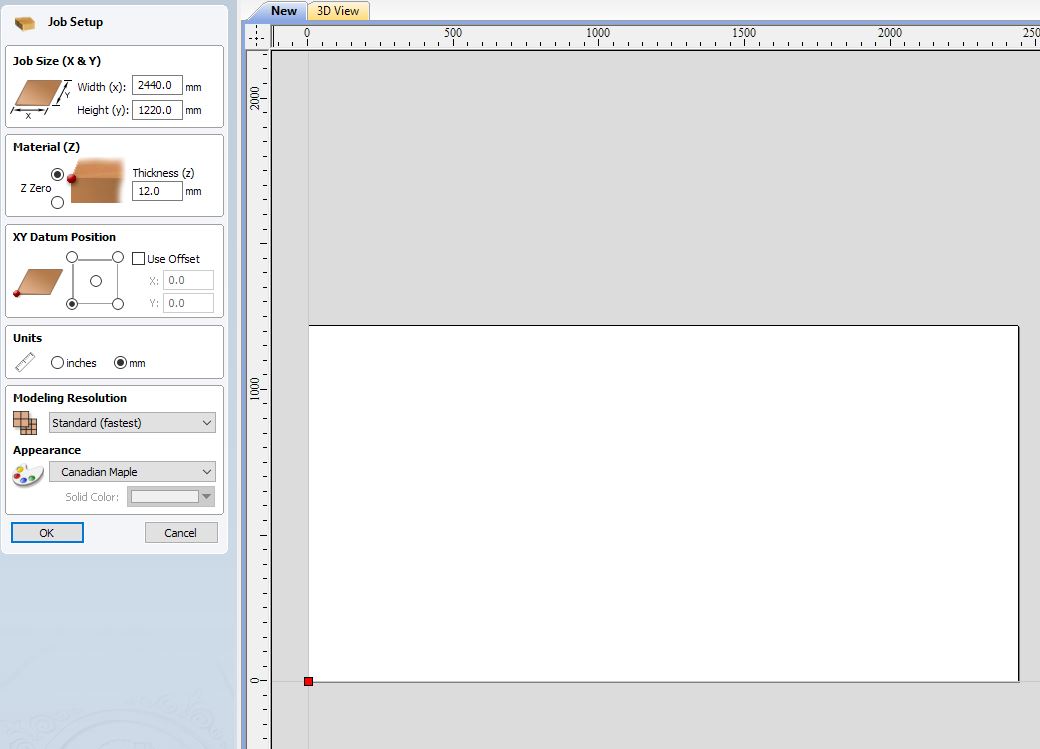Open the Modeling Resolution dropdown
This screenshot has height=749, width=1040.
click(132, 423)
